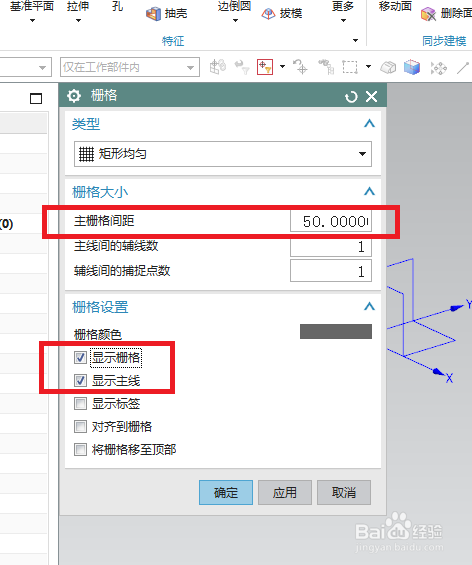
Task: Collapse the 类型 section
Action: click(x=369, y=124)
